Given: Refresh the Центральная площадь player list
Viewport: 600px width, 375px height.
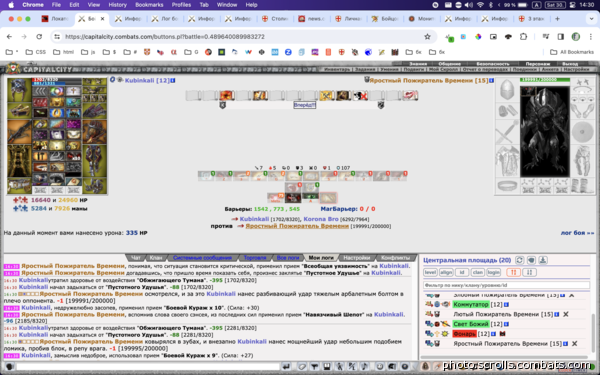Looking at the screenshot, I should pyautogui.click(x=519, y=260).
